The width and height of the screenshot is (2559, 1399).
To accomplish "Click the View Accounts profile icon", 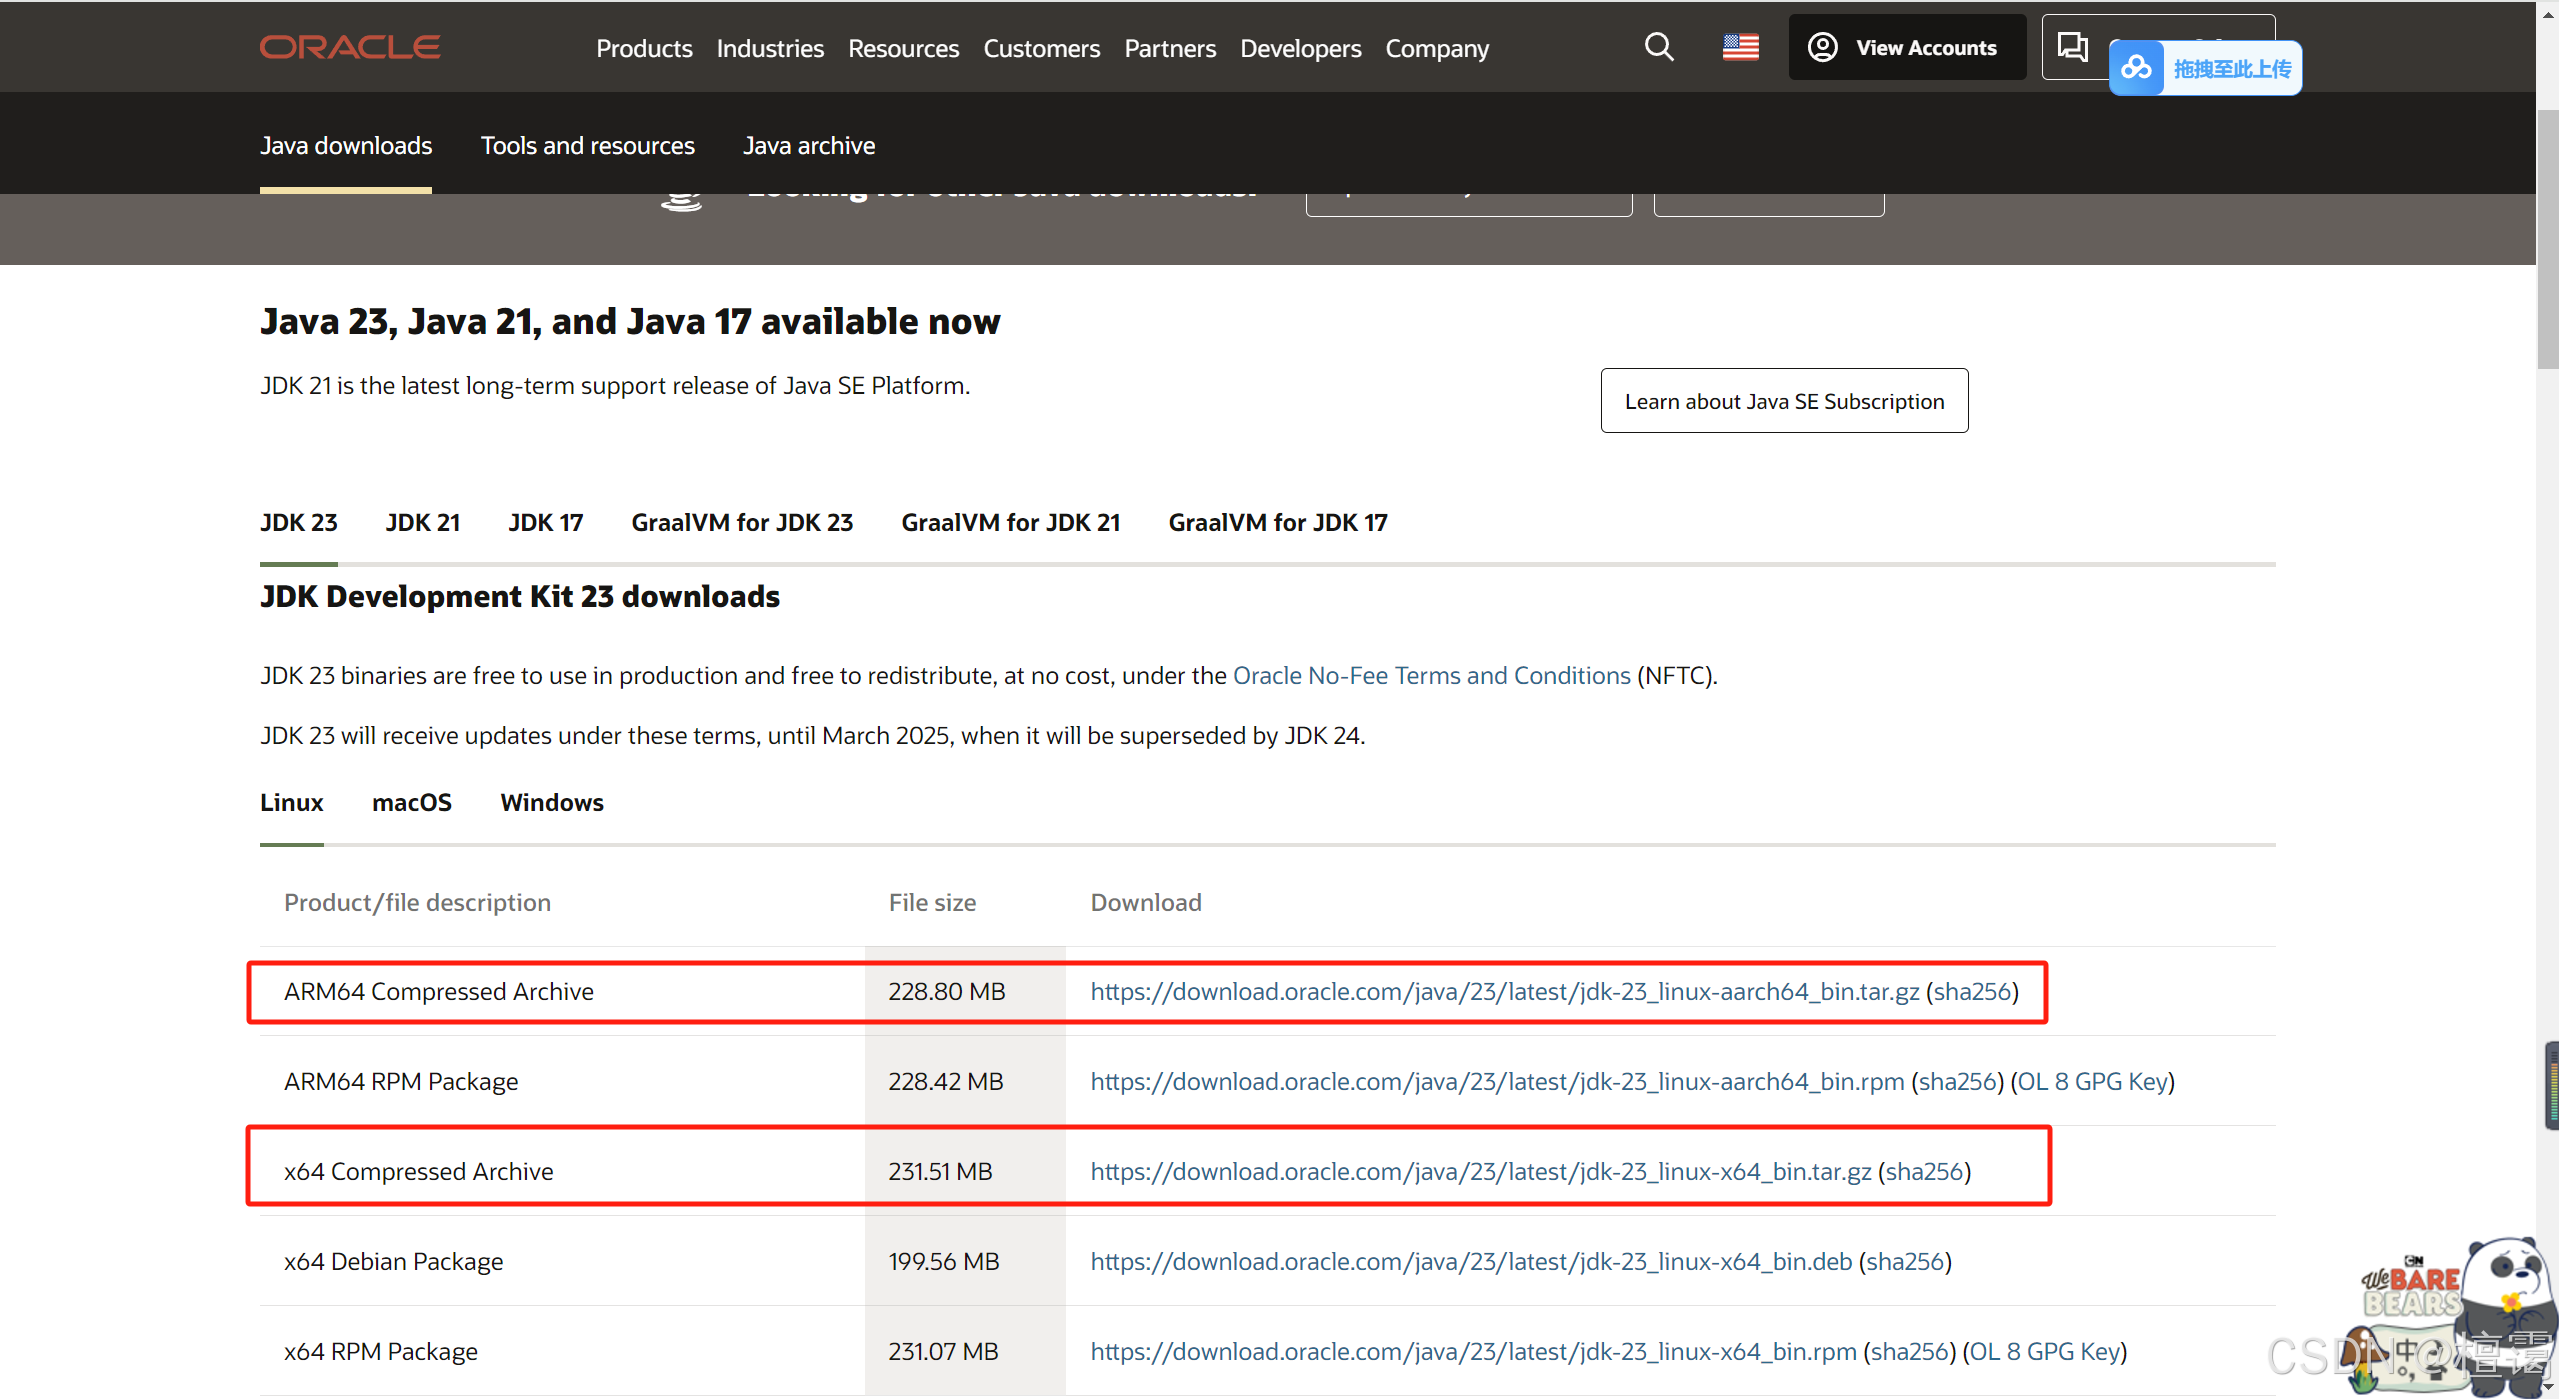I will pos(1823,46).
